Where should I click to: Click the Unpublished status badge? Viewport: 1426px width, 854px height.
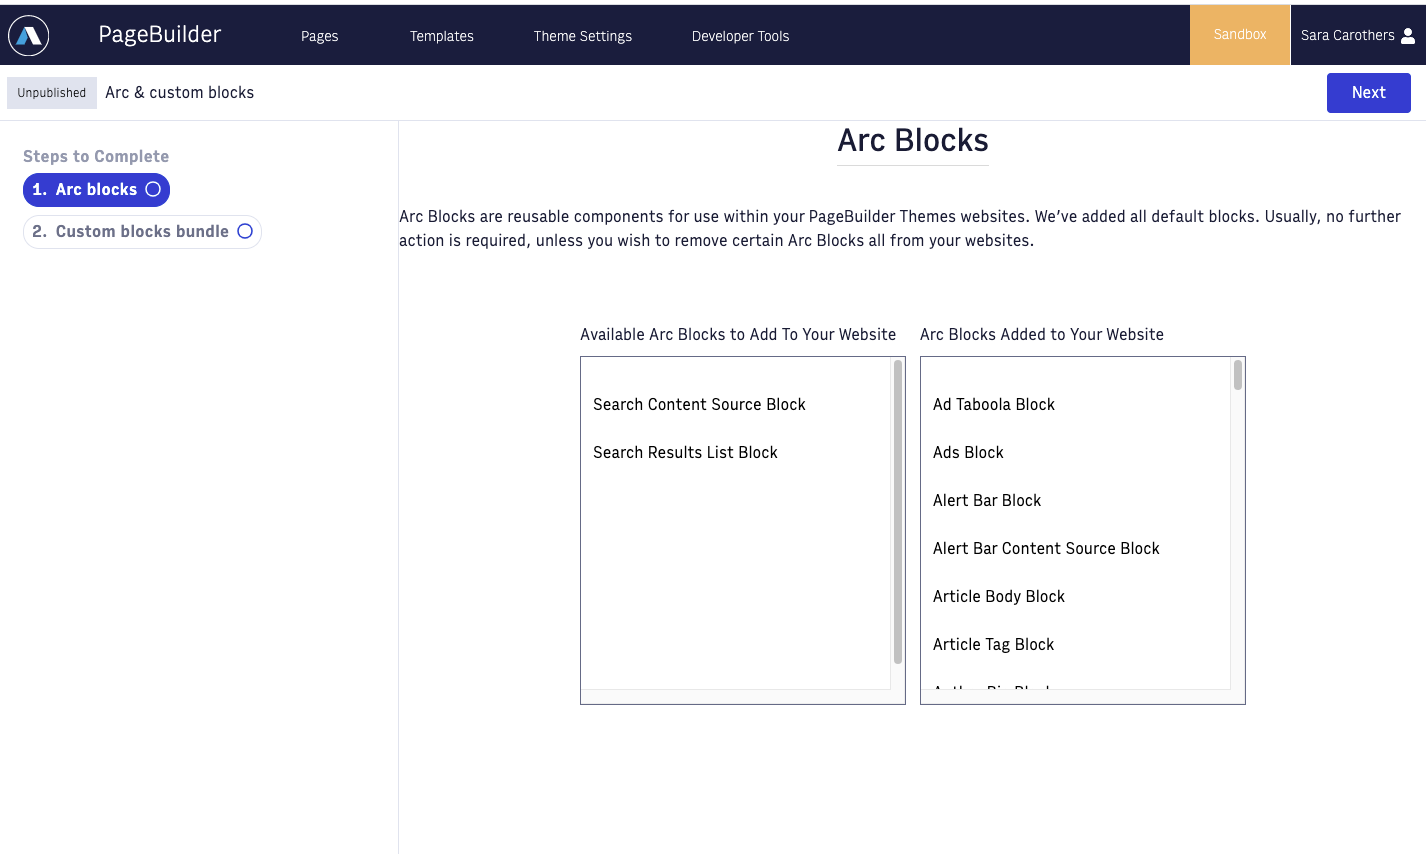(x=52, y=93)
